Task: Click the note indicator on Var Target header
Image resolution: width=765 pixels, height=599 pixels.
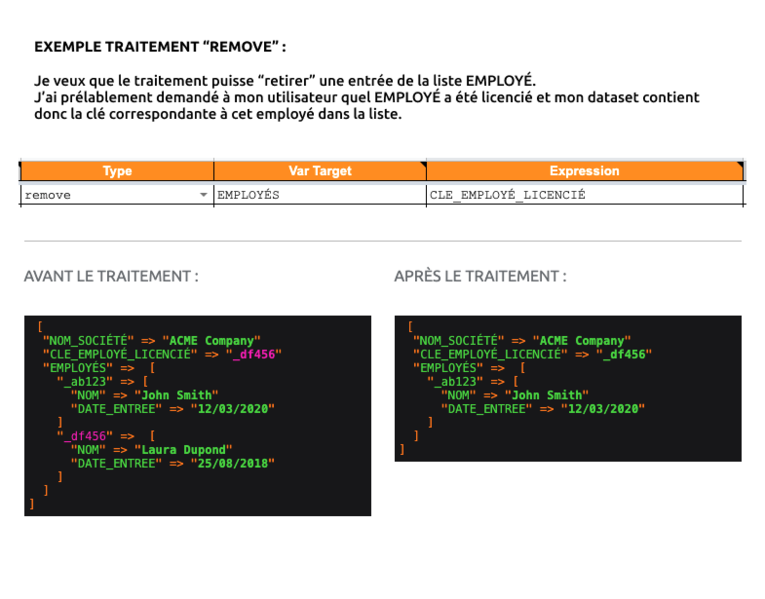Action: coord(422,164)
